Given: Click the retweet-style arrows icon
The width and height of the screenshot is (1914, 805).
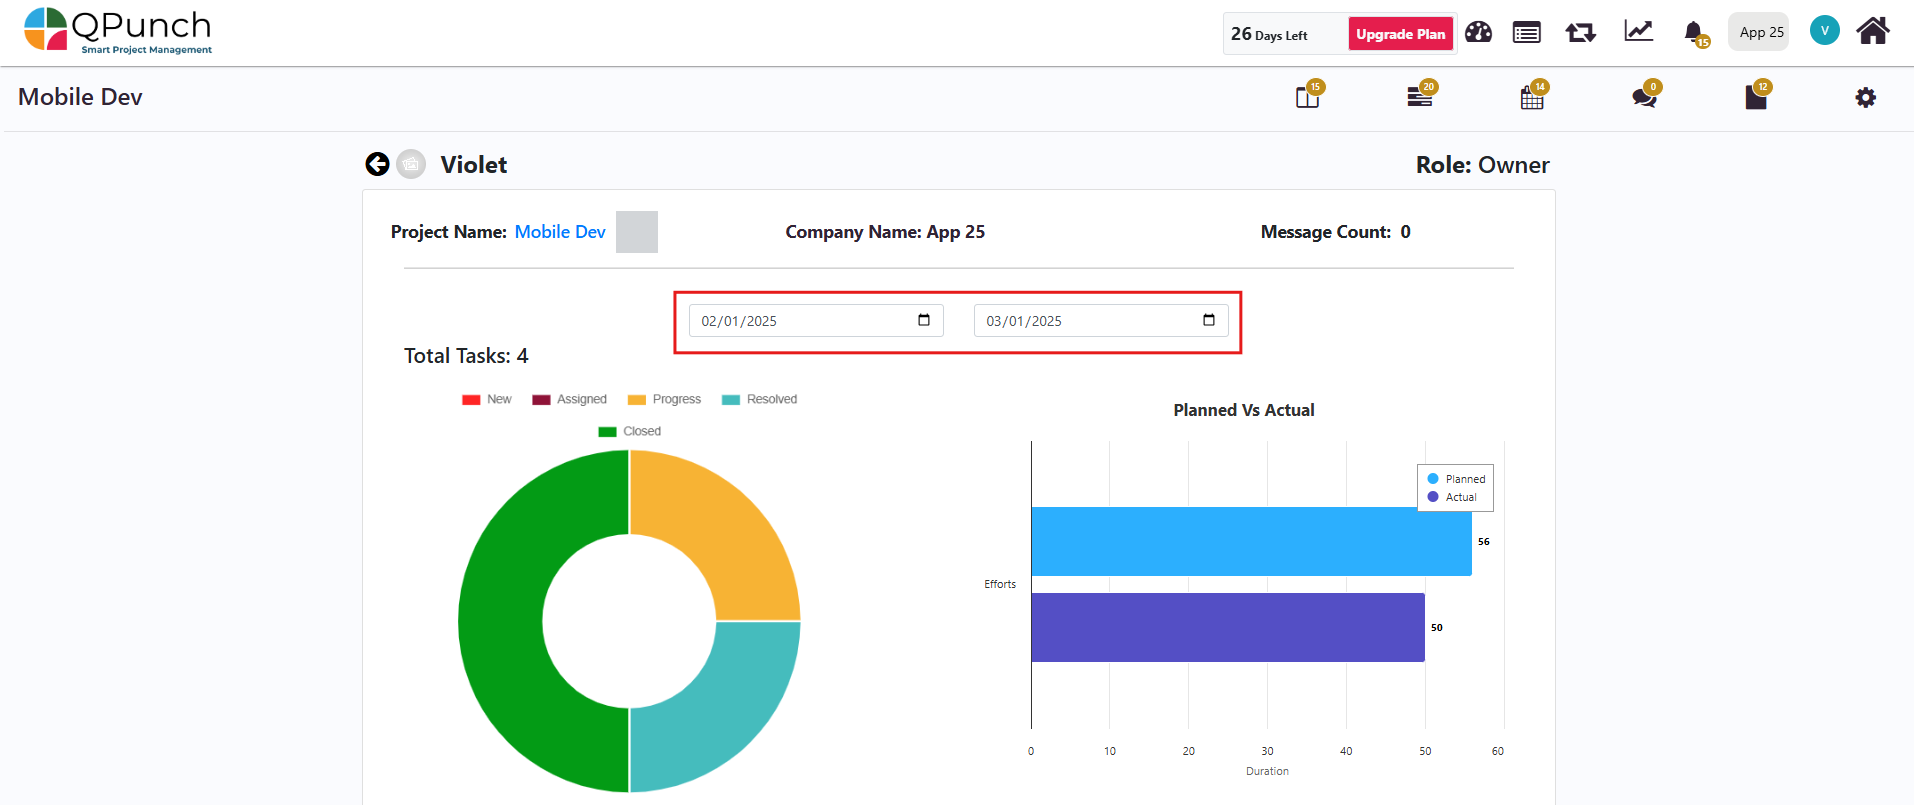Looking at the screenshot, I should point(1581,32).
